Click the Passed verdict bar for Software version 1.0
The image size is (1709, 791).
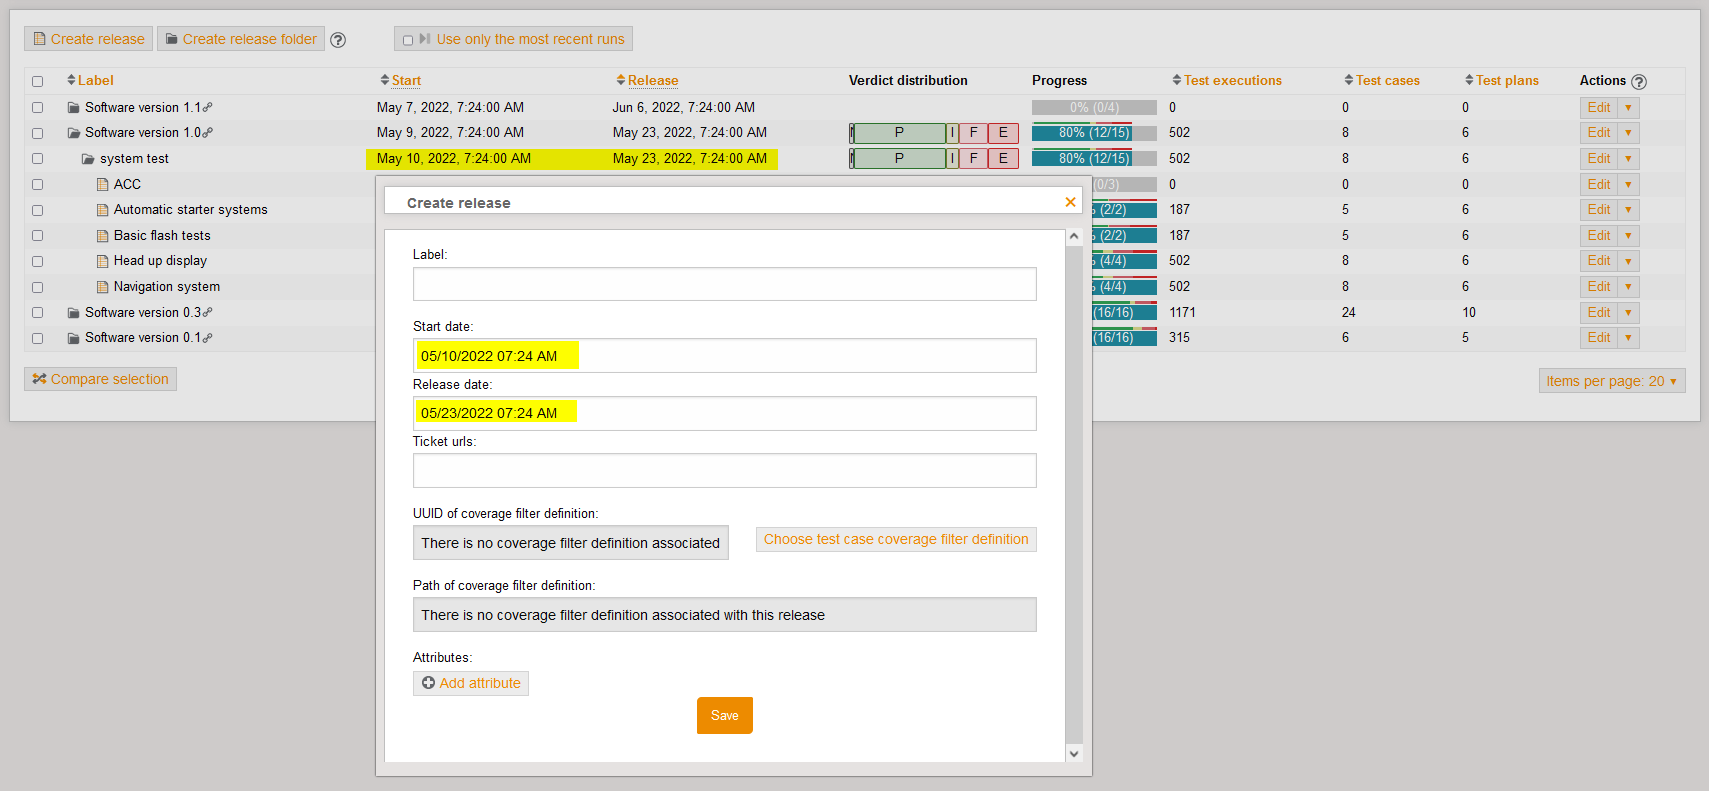pyautogui.click(x=899, y=133)
